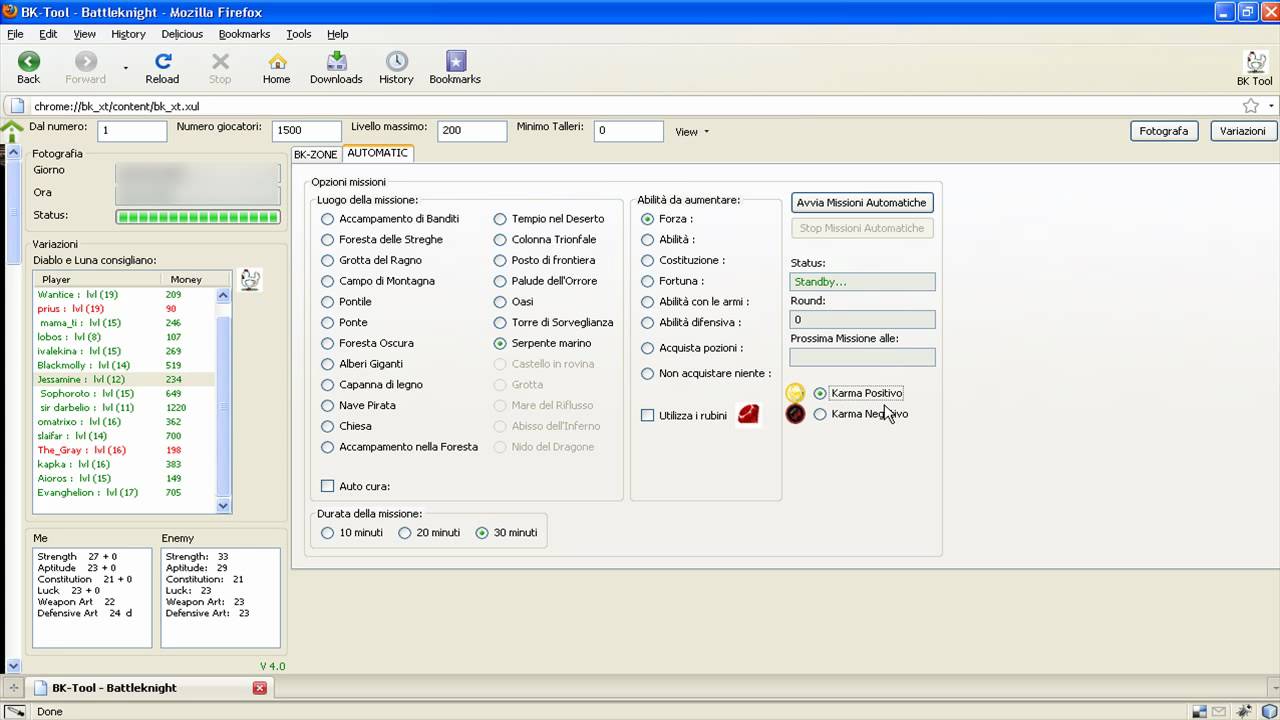Screen dimensions: 1280x720
Task: Choose Costituzione as ability to increase
Action: (x=648, y=260)
